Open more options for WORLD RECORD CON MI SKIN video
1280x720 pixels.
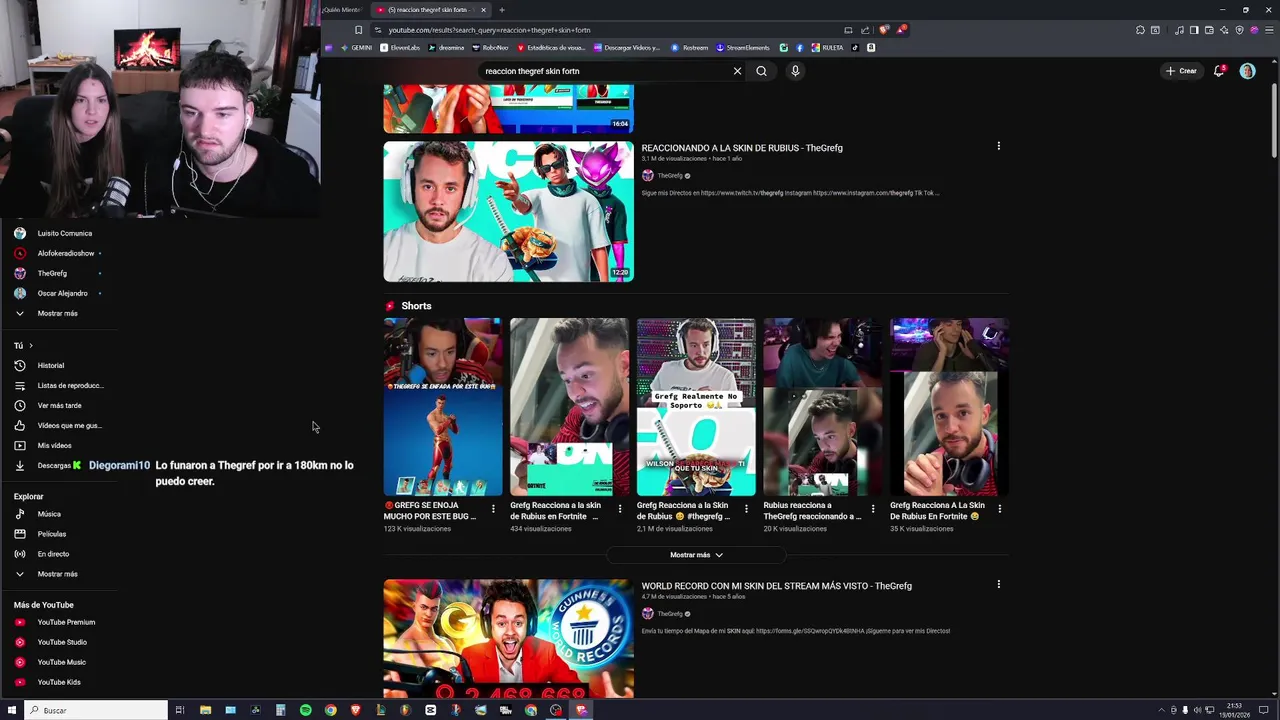[998, 584]
